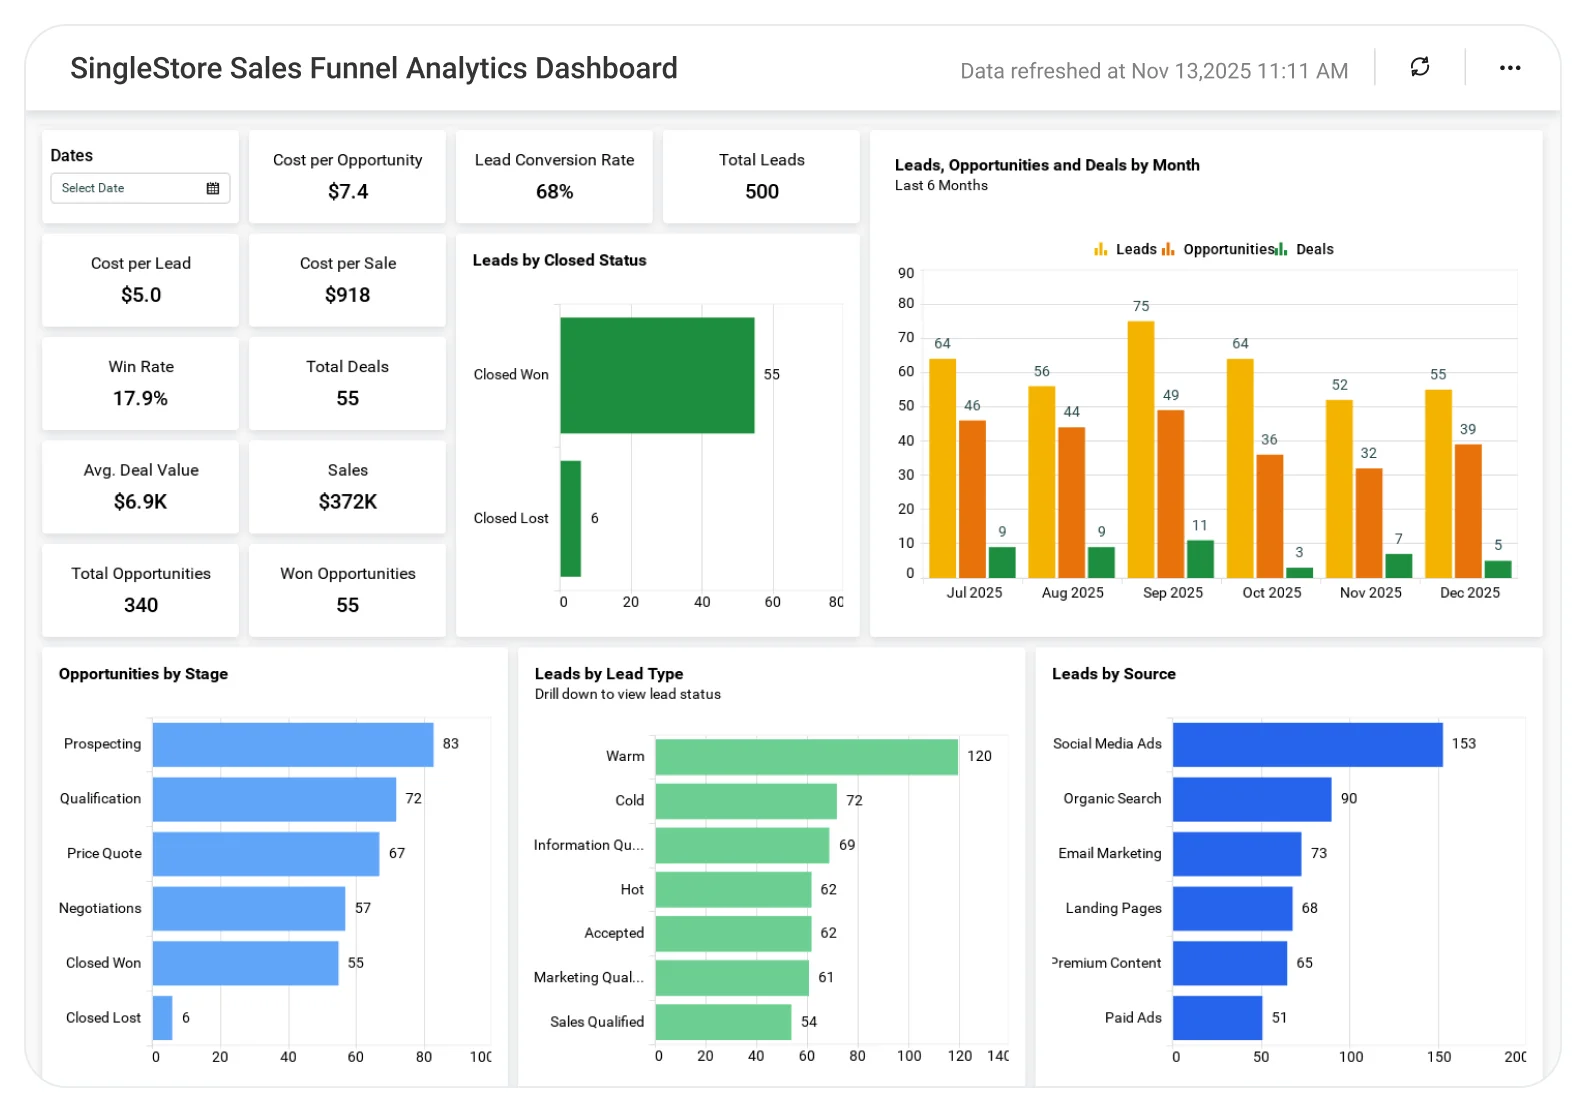The image size is (1586, 1112).
Task: Click the Opportunities by Stage title
Action: [143, 674]
